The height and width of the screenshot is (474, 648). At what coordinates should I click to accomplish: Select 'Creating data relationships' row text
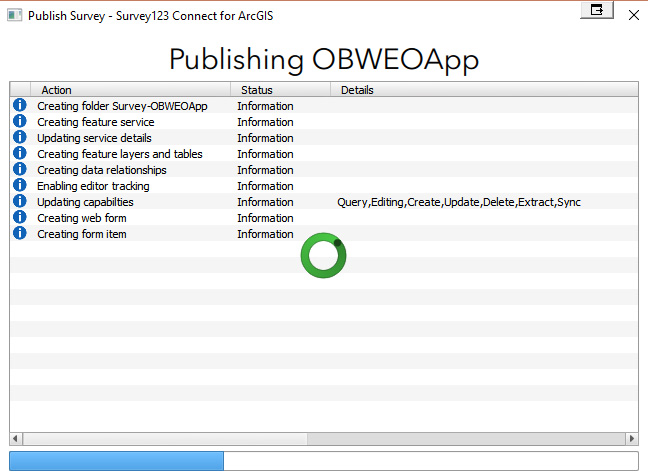[x=102, y=170]
